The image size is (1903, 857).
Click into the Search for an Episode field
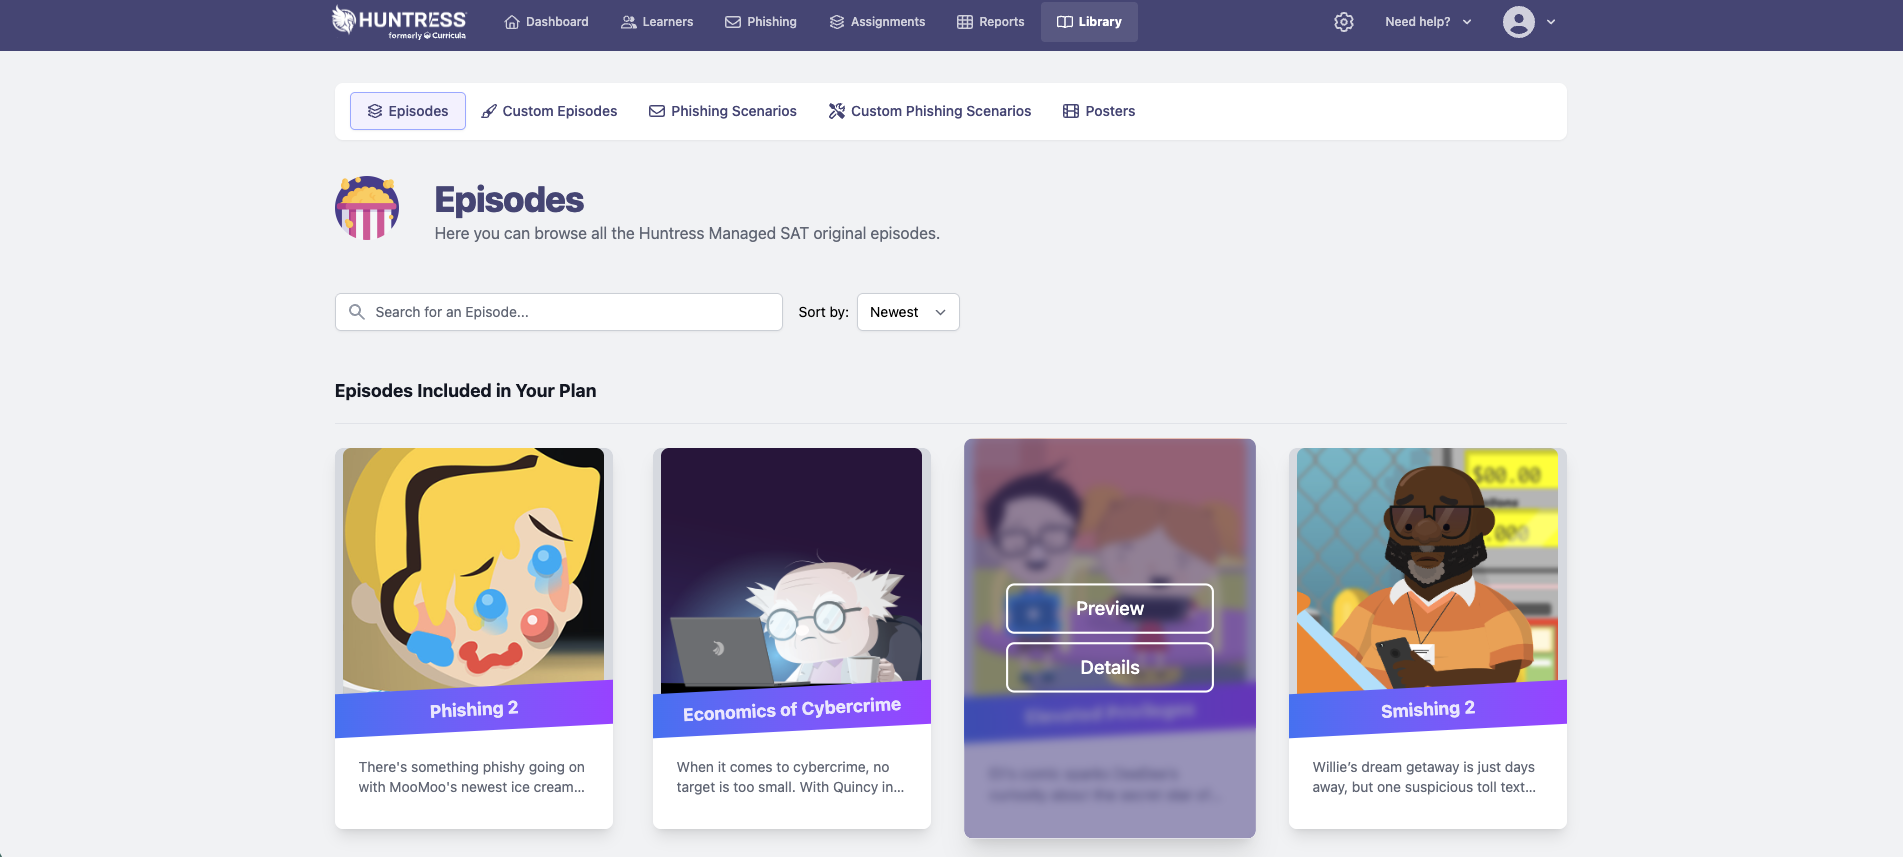(x=558, y=312)
